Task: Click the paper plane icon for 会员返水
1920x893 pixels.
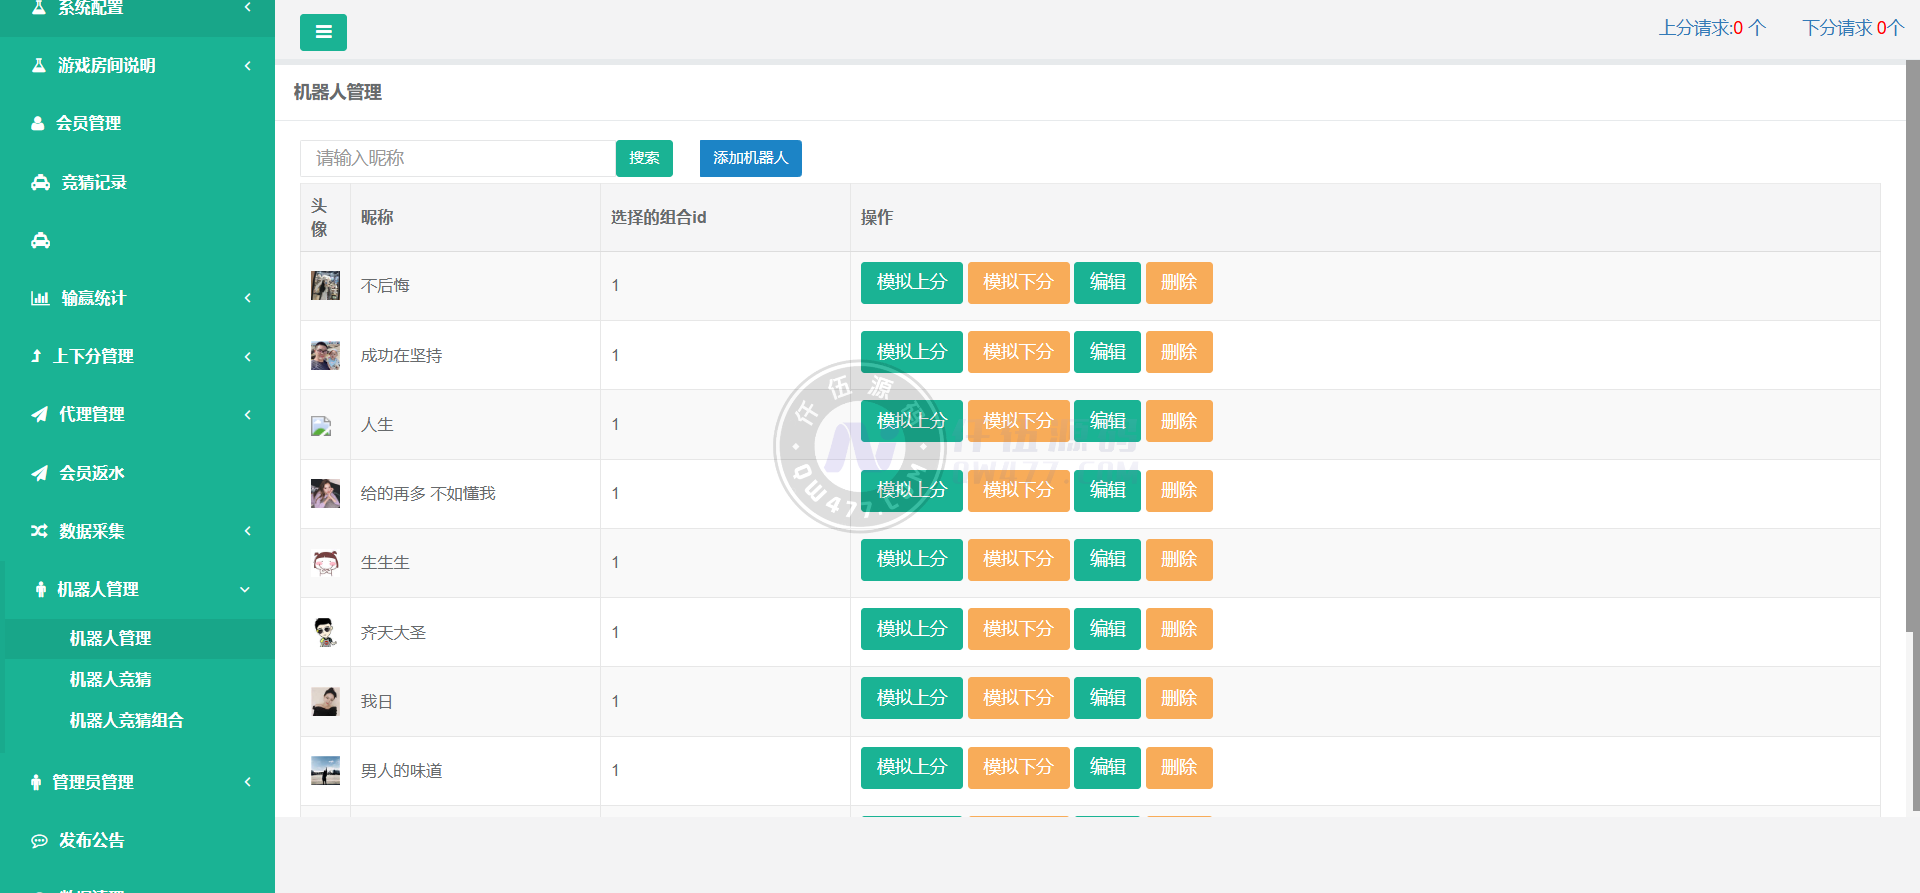Action: point(39,473)
